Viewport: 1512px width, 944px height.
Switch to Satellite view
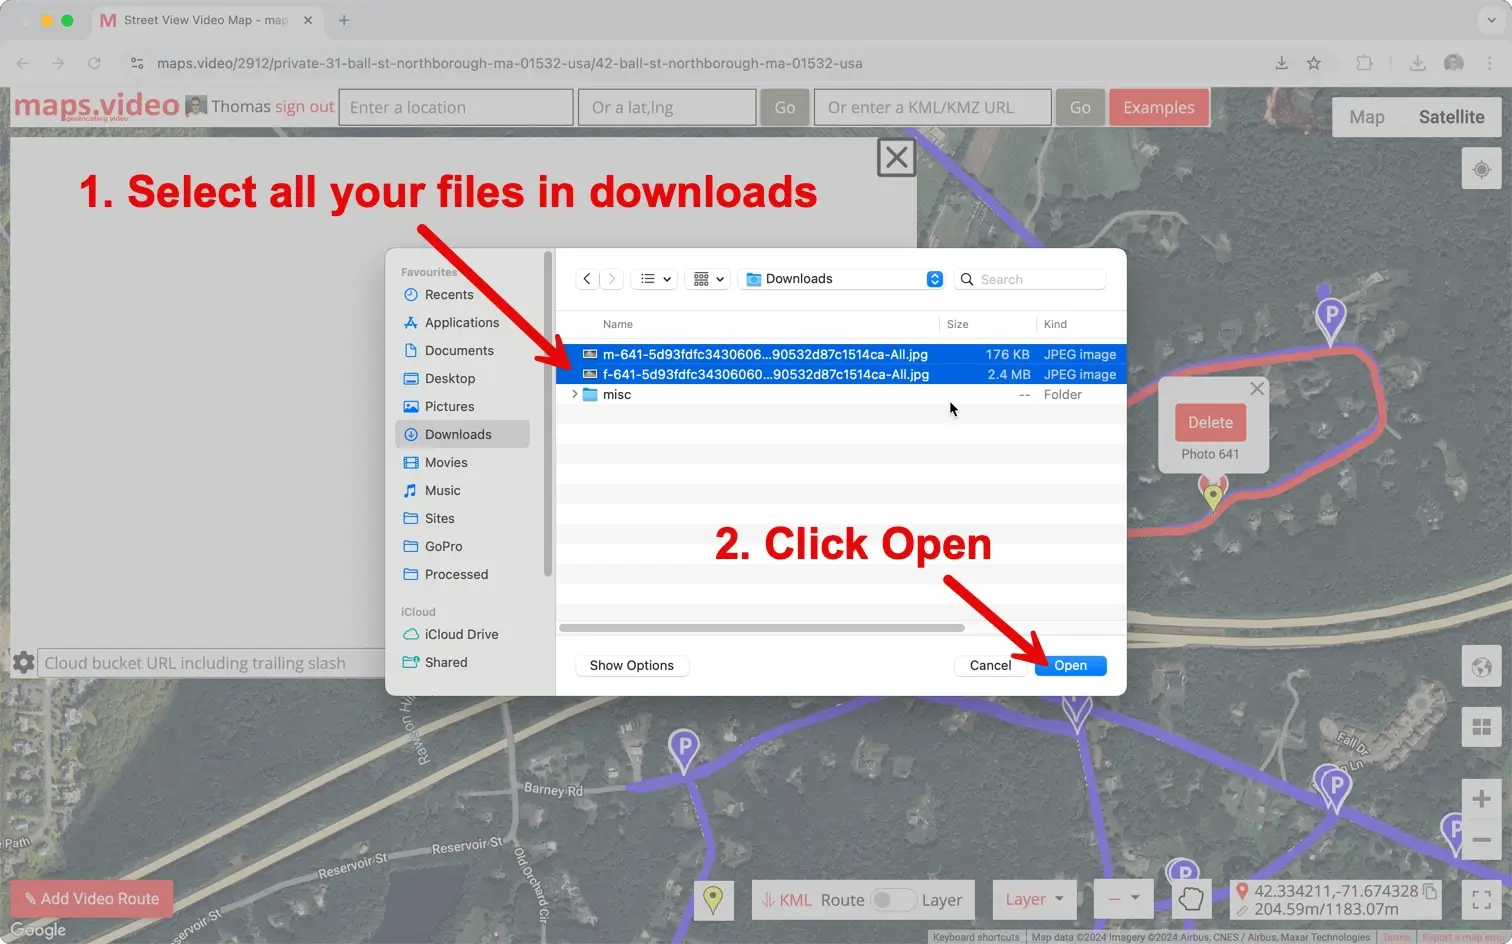point(1451,117)
